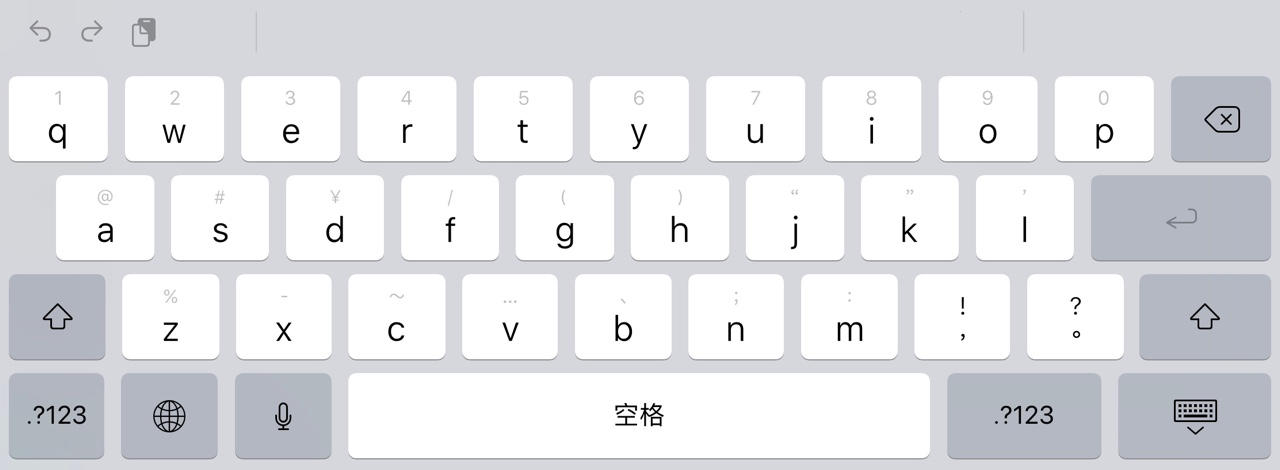1280x470 pixels.
Task: Tap the letter z key
Action: (x=170, y=317)
